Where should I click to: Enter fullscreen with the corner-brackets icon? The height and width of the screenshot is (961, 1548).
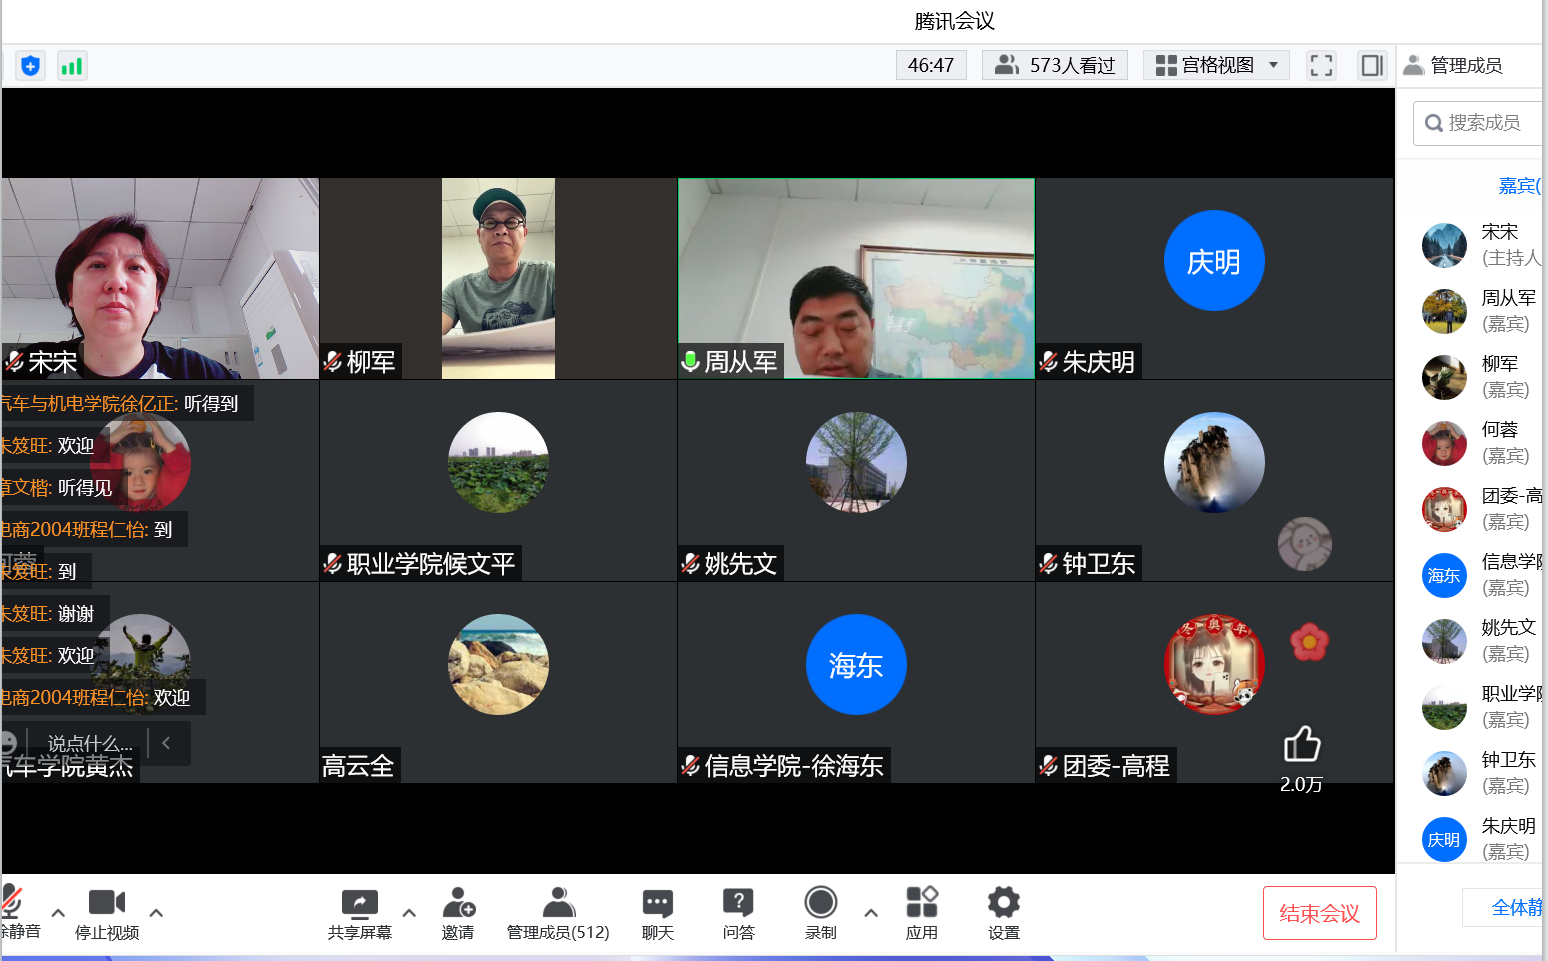[1321, 66]
